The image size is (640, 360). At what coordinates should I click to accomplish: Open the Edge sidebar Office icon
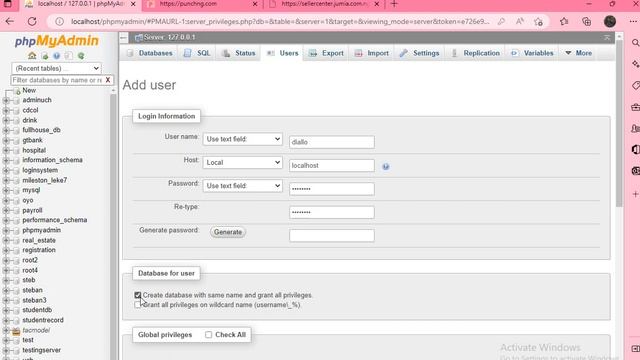(636, 149)
